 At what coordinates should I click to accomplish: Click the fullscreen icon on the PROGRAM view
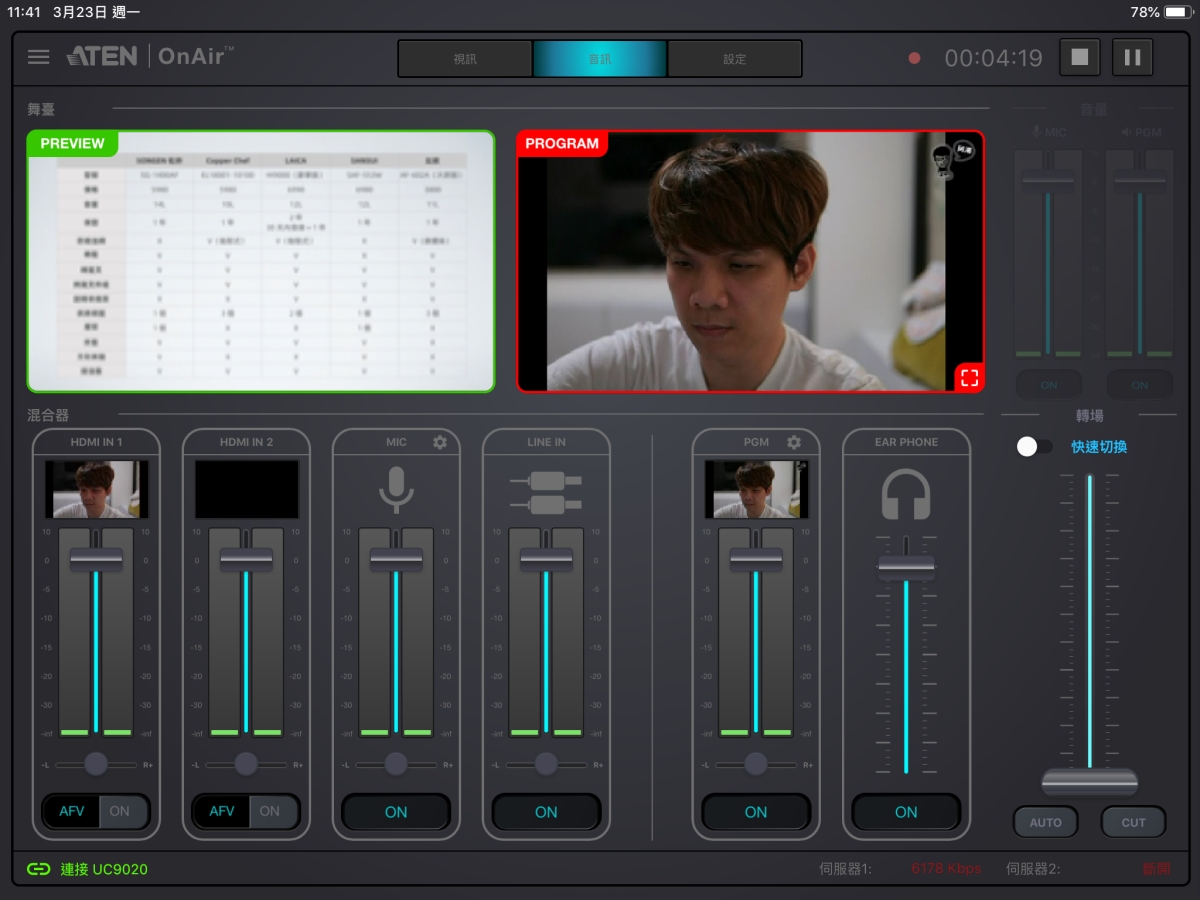pos(968,377)
